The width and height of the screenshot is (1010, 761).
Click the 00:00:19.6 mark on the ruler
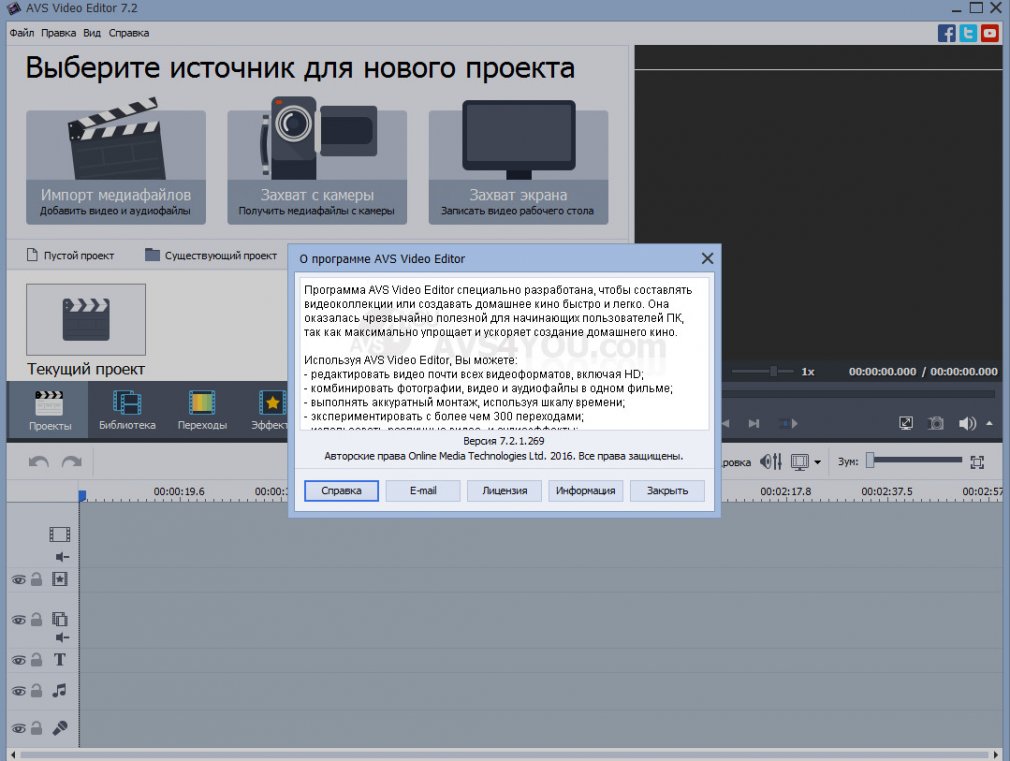179,492
